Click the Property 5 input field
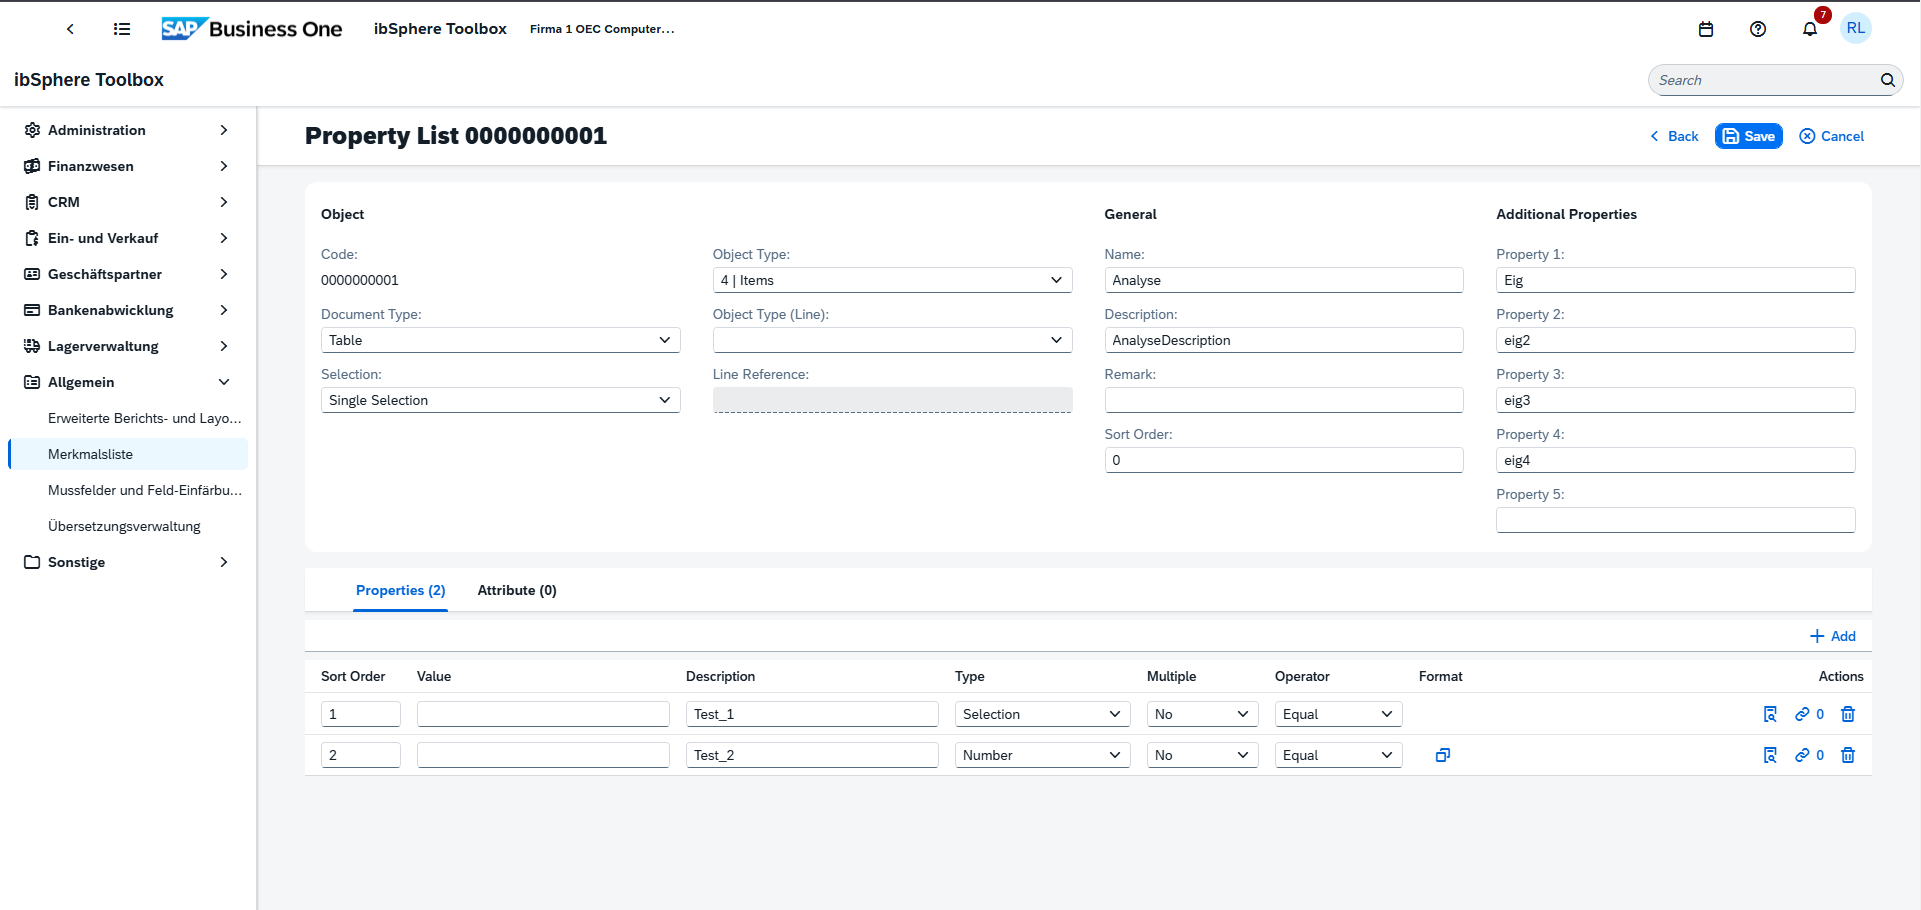Screen dimensions: 1921x910 (1675, 520)
